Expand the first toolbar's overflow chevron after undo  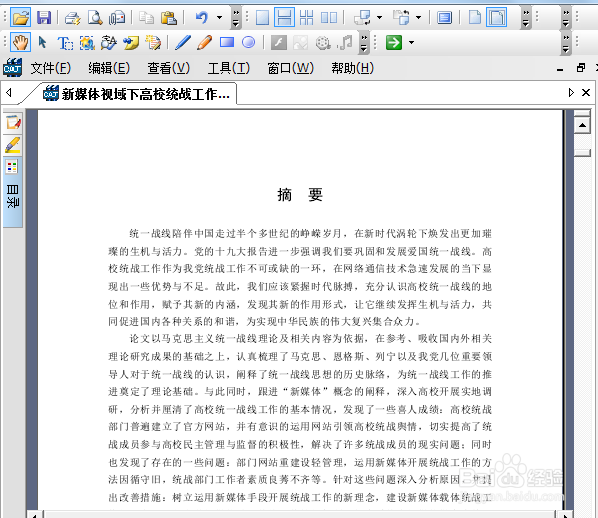click(236, 18)
